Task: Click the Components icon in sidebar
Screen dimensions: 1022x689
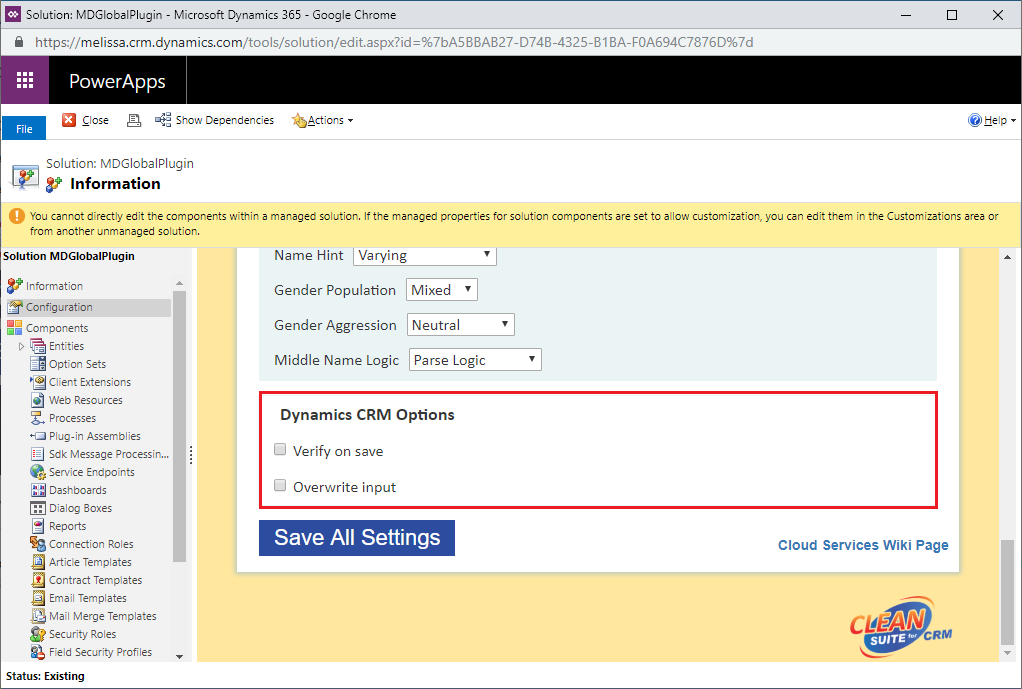Action: click(14, 328)
